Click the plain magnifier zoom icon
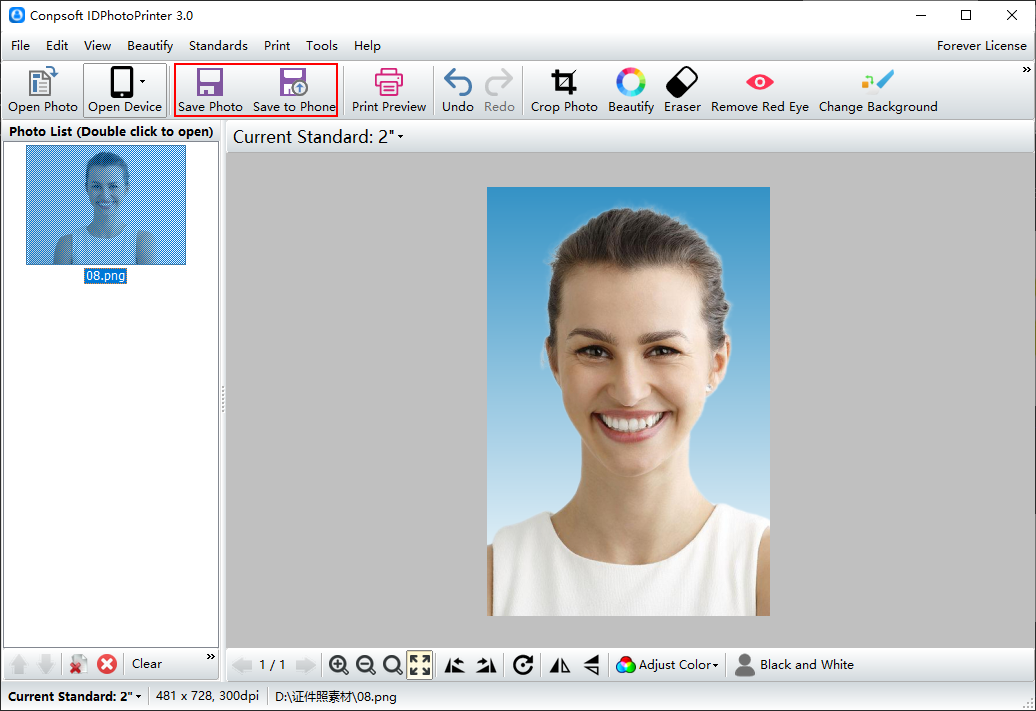Image resolution: width=1036 pixels, height=711 pixels. (392, 665)
